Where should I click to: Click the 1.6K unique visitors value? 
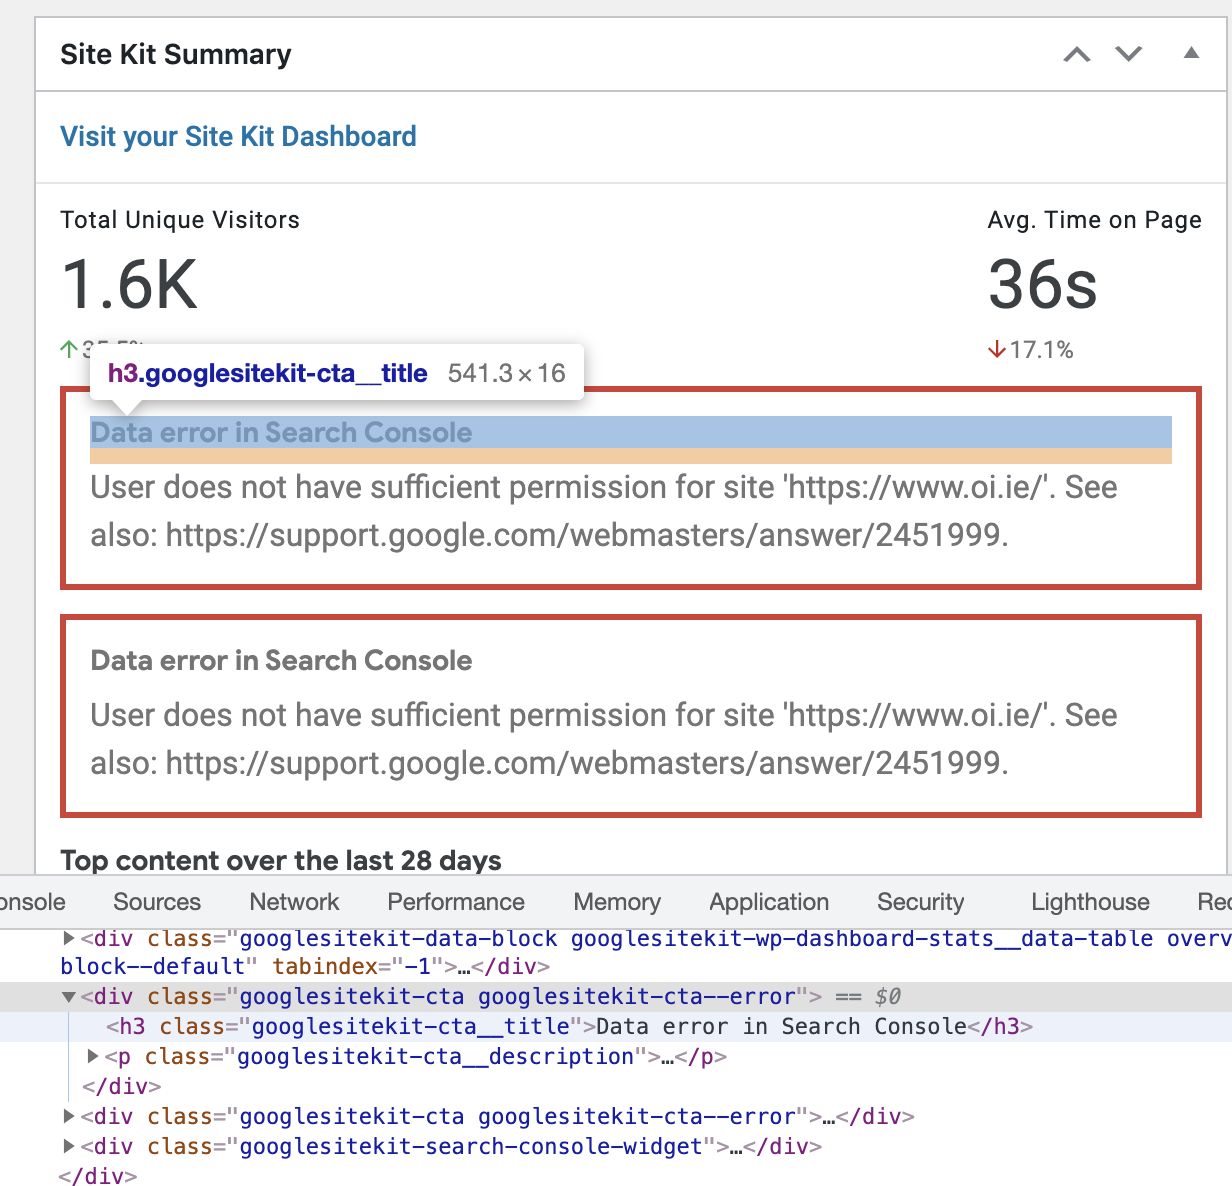[130, 284]
